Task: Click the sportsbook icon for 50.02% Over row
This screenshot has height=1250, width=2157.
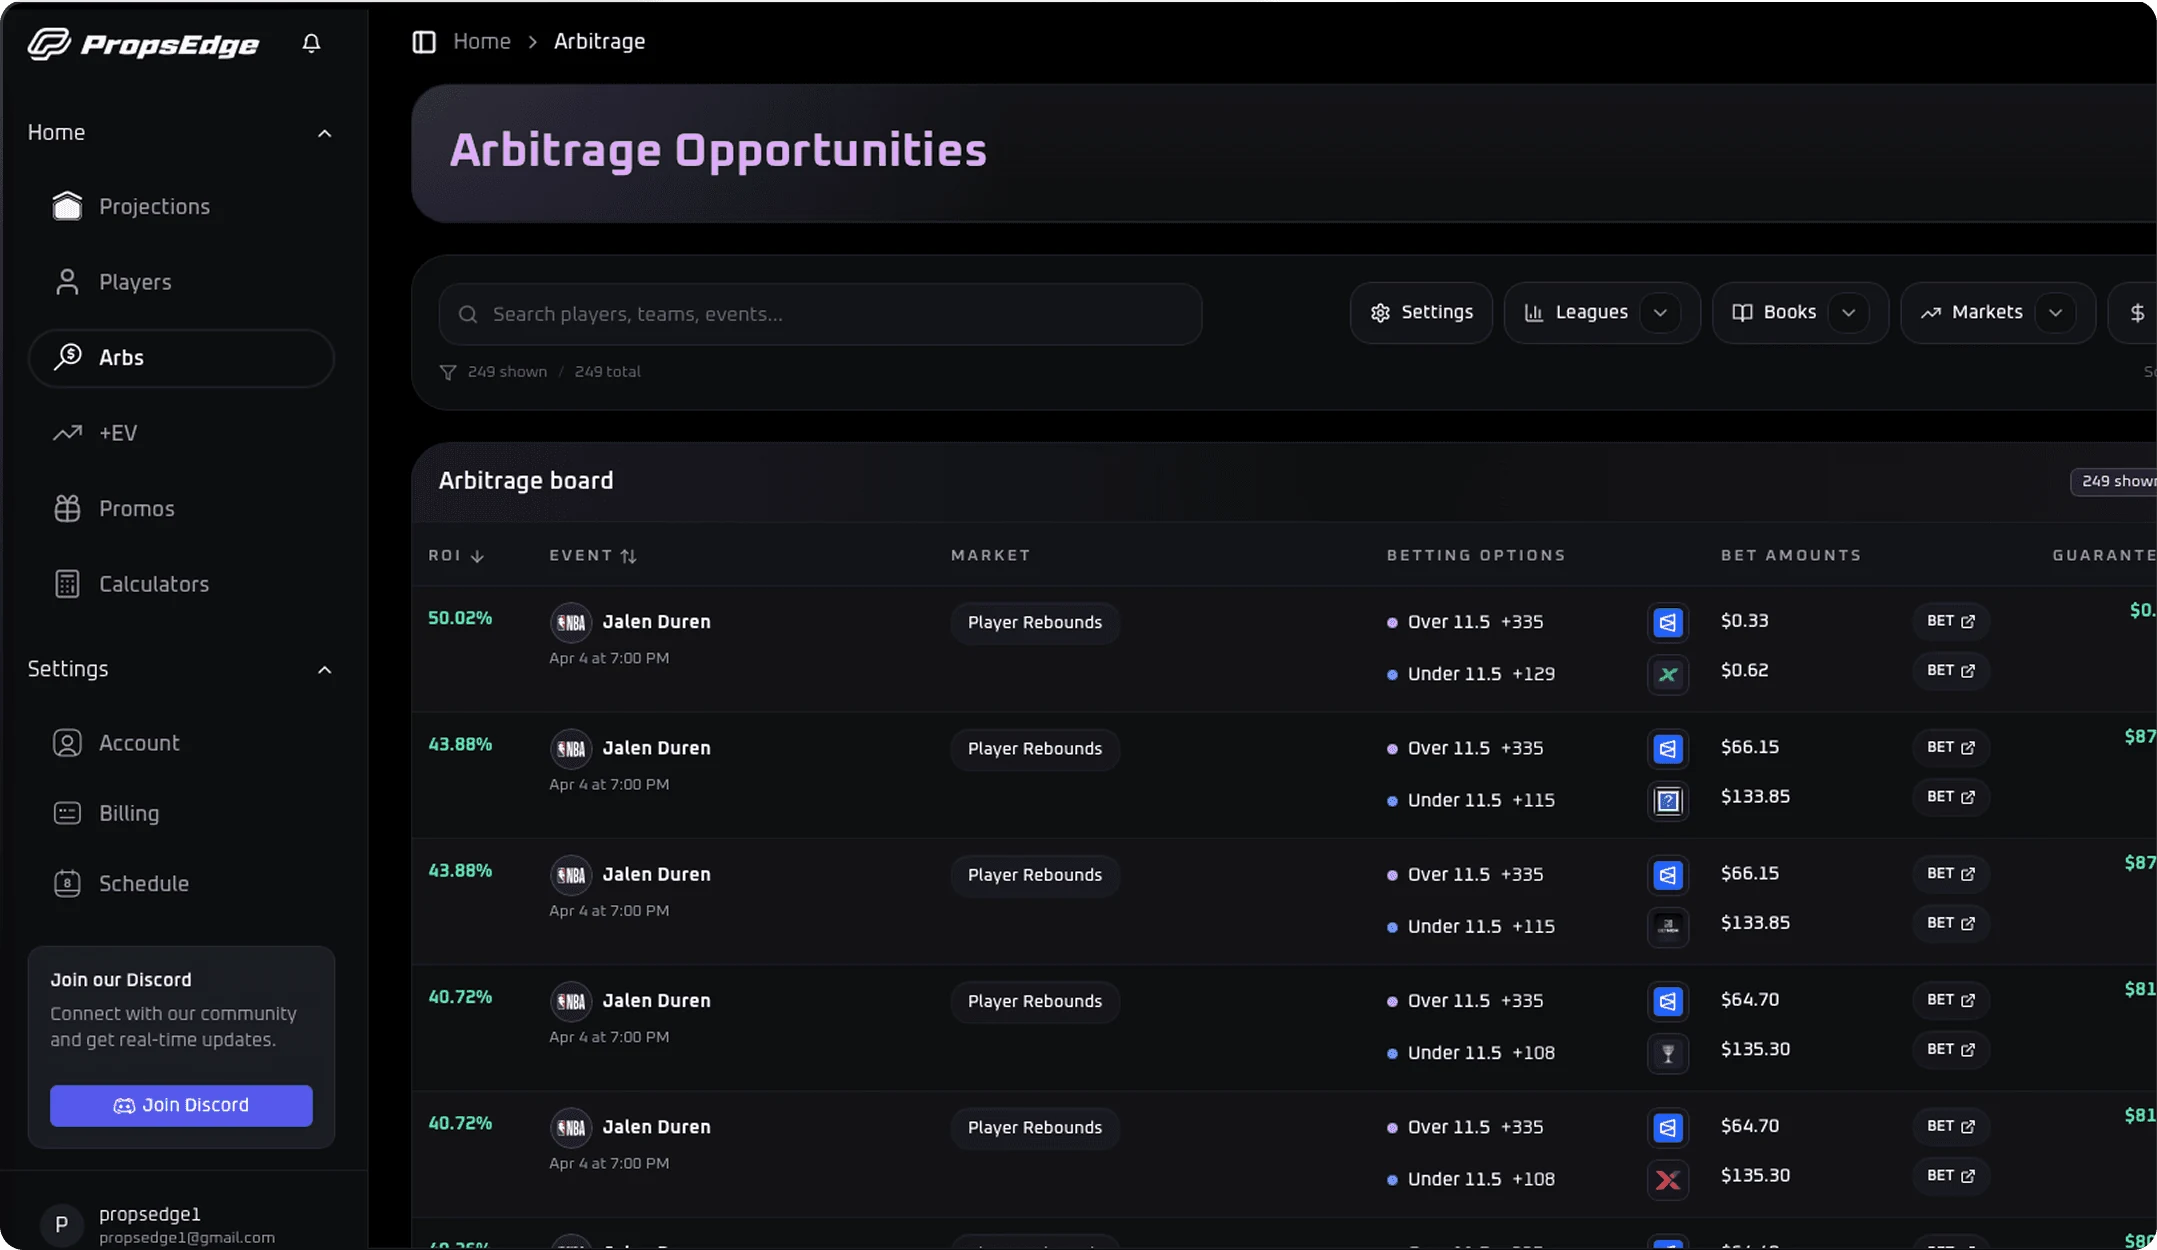Action: [x=1668, y=623]
